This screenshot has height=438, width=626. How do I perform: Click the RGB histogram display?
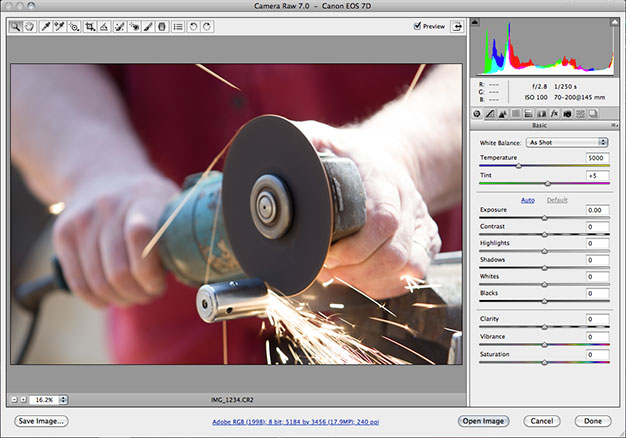click(x=545, y=47)
